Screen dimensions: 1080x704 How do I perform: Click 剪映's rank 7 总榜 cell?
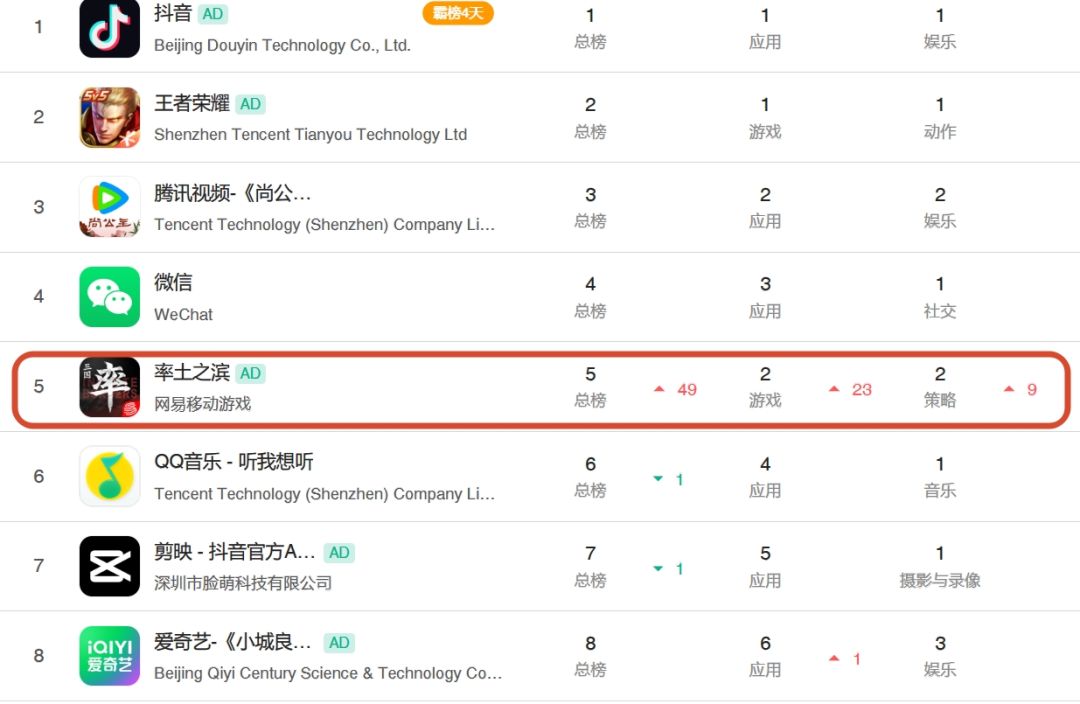[x=590, y=566]
